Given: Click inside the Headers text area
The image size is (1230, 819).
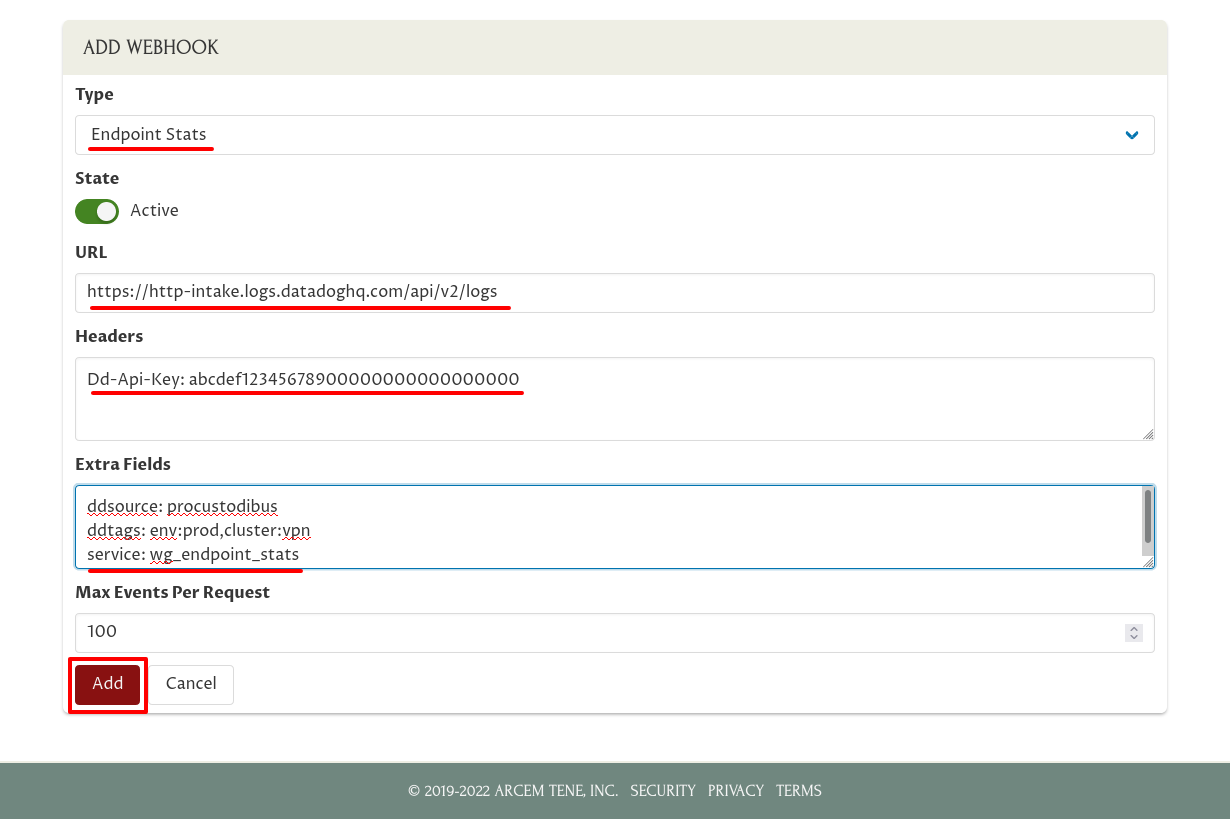Looking at the screenshot, I should 614,399.
